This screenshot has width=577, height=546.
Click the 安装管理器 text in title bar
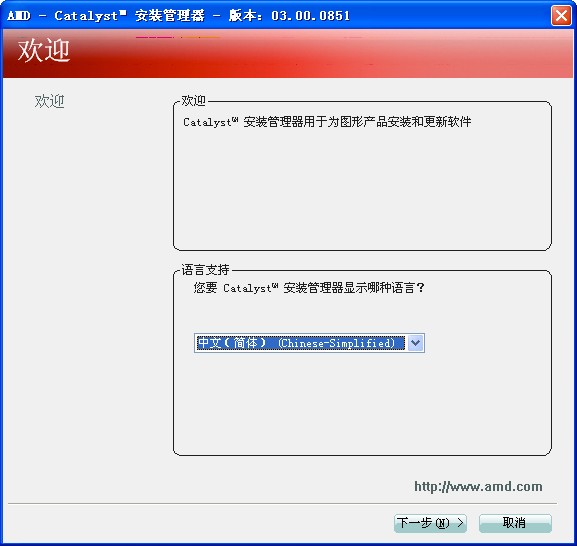click(170, 15)
